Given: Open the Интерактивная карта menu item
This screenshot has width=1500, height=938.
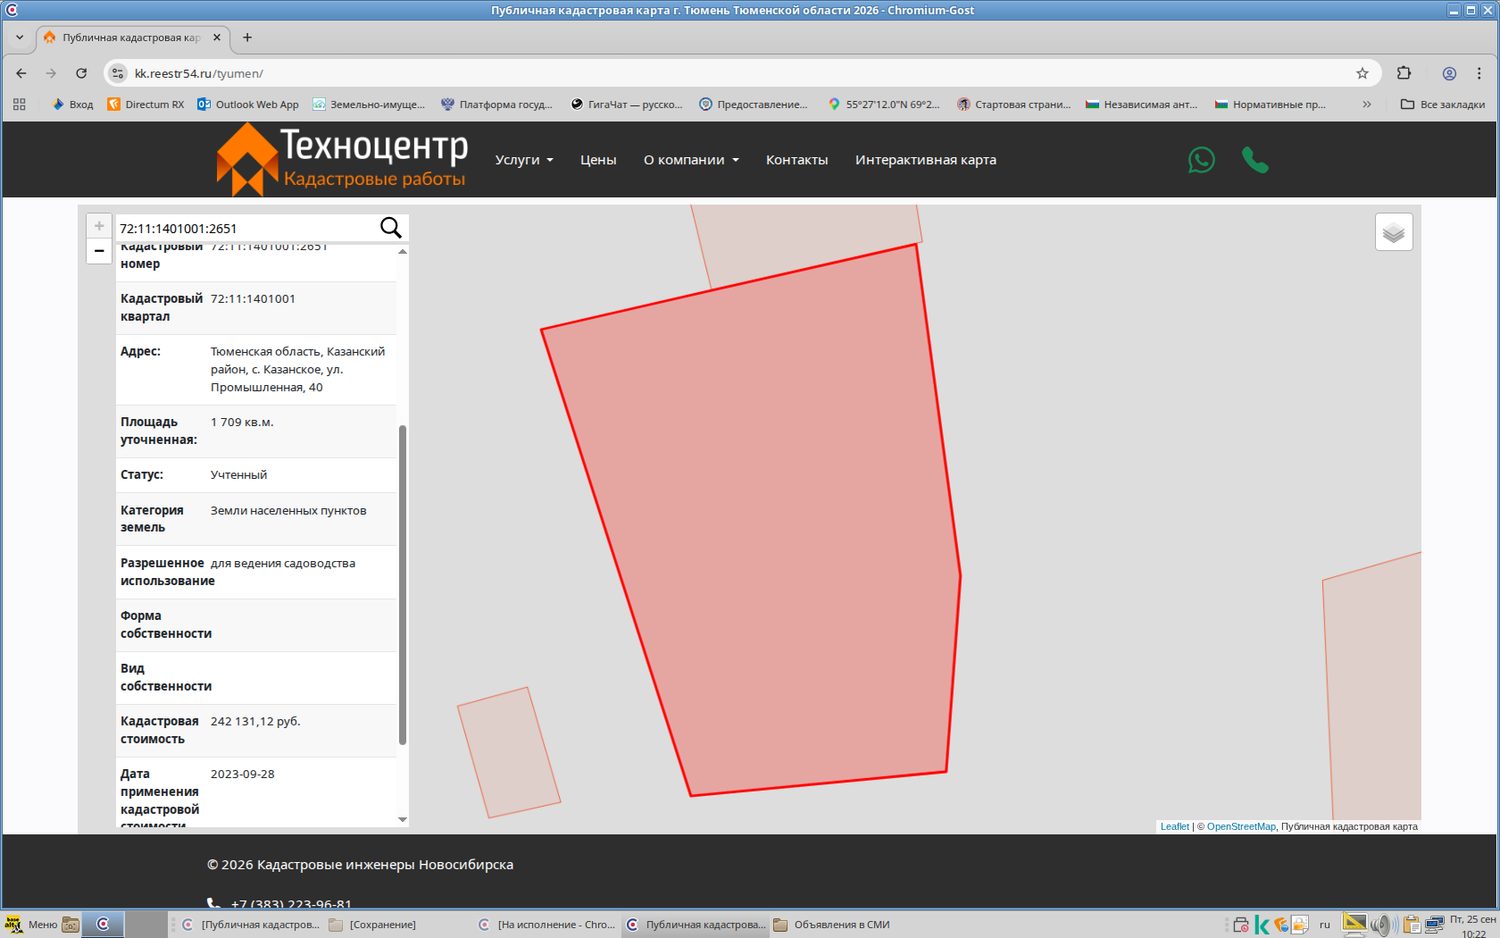Looking at the screenshot, I should click(x=926, y=160).
